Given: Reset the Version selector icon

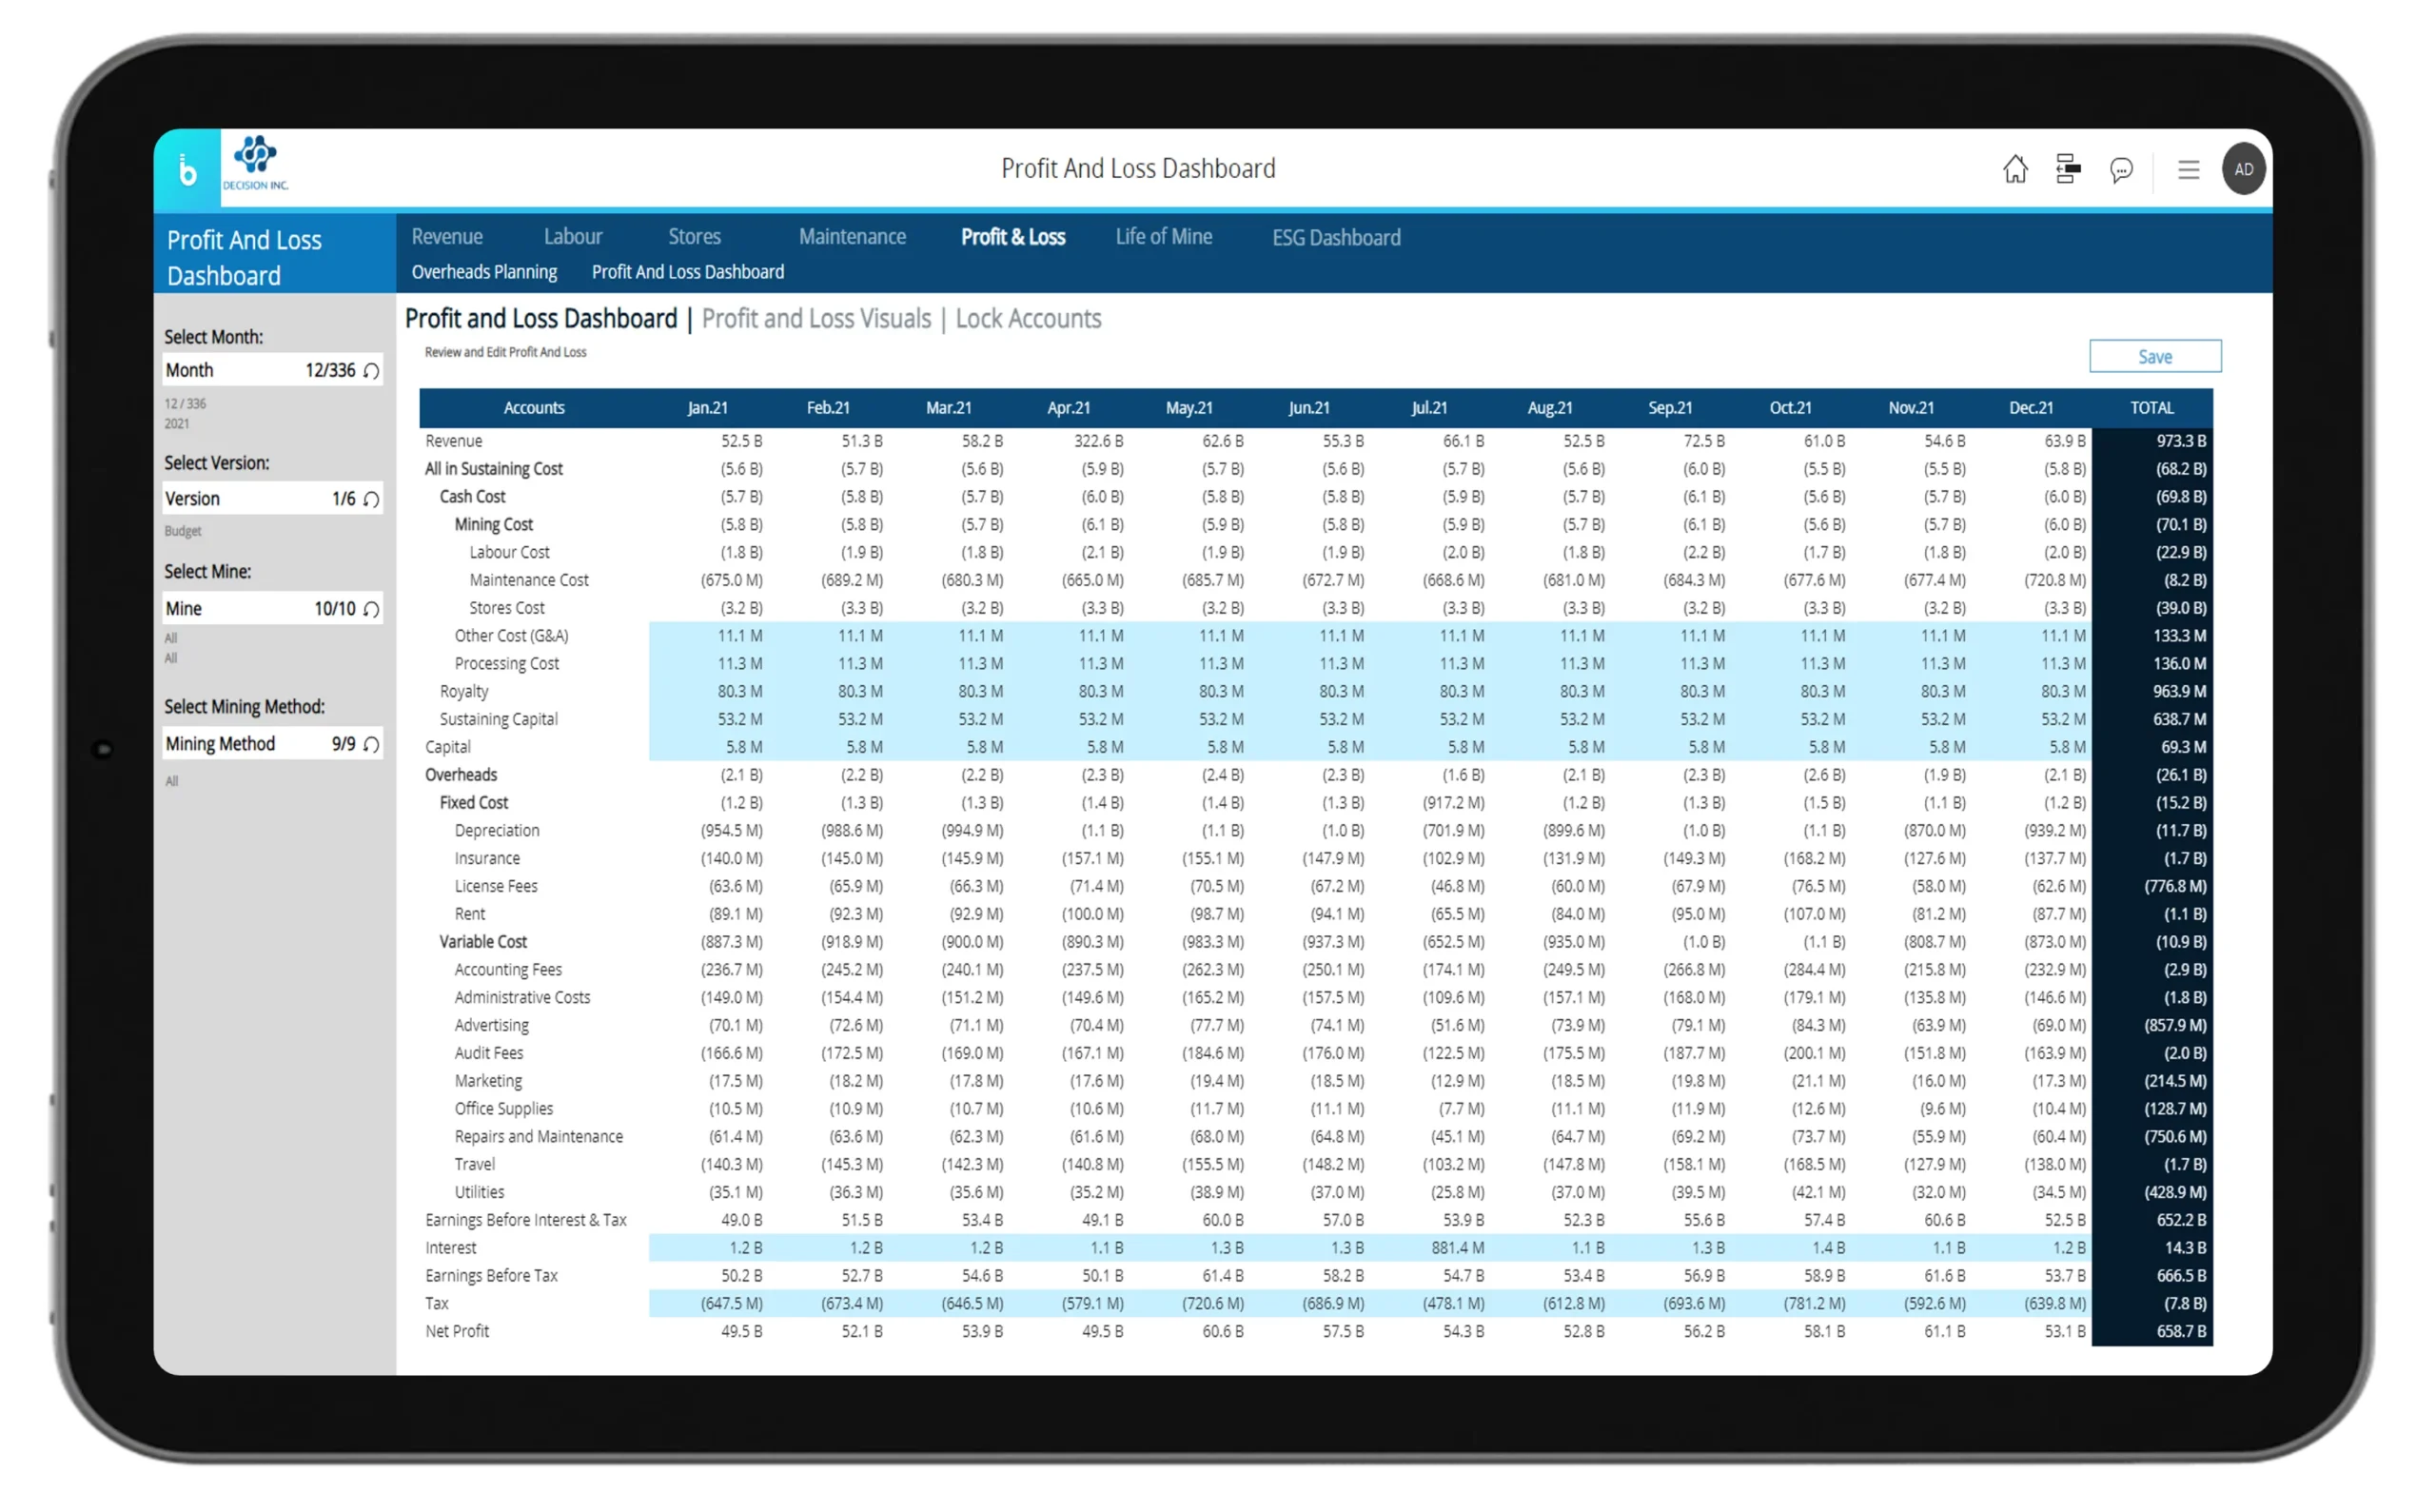Looking at the screenshot, I should click(371, 499).
